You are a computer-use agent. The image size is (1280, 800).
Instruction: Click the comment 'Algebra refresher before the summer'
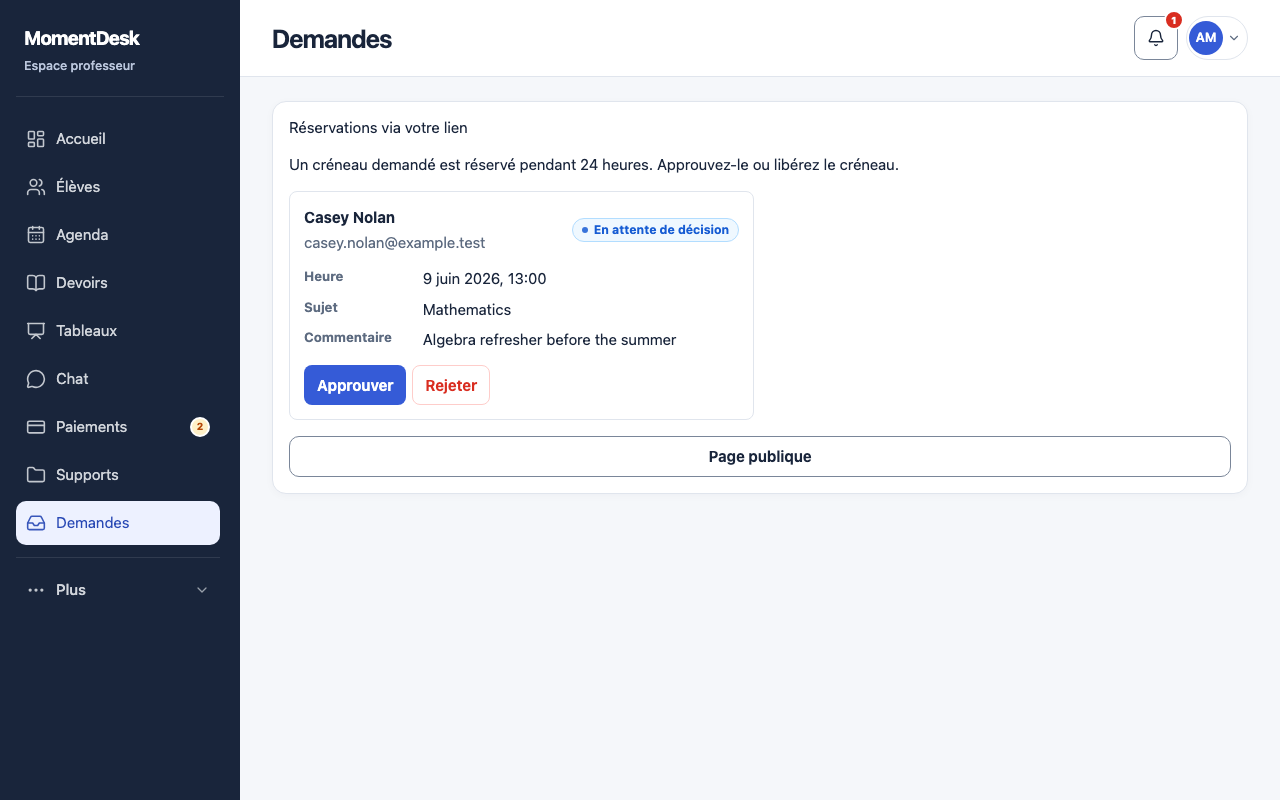point(550,340)
